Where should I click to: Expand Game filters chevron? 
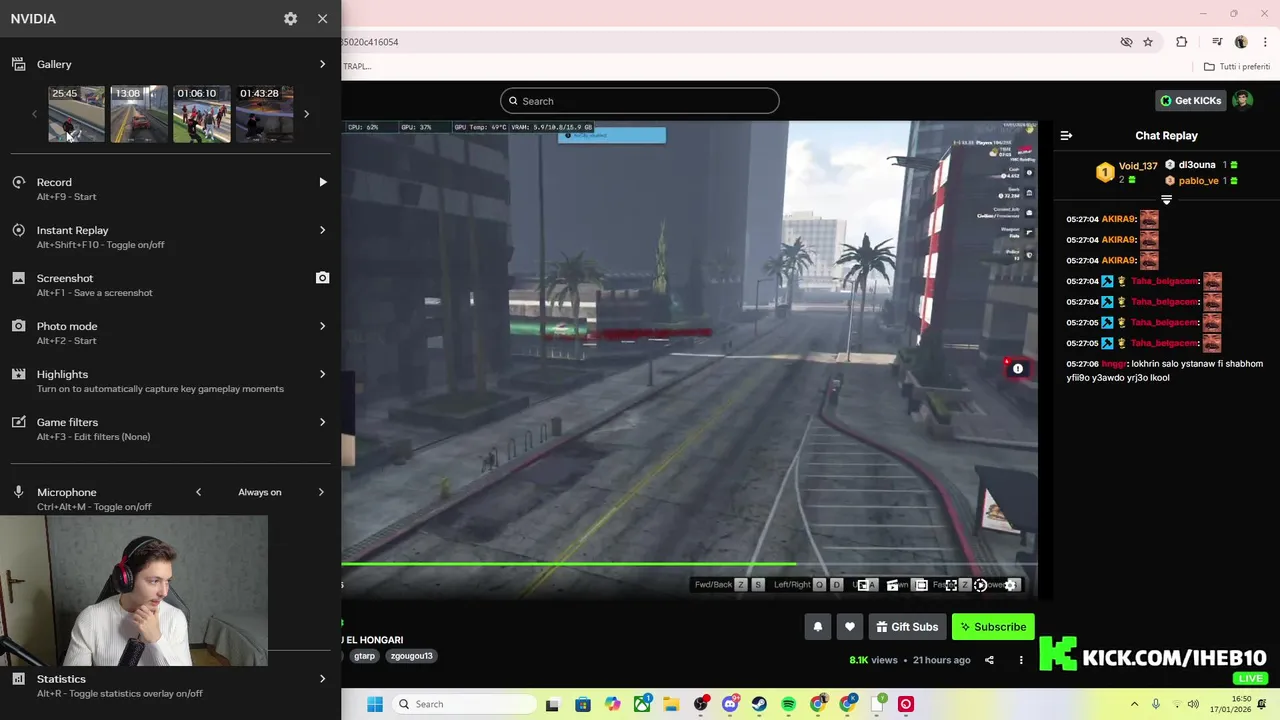pos(322,422)
